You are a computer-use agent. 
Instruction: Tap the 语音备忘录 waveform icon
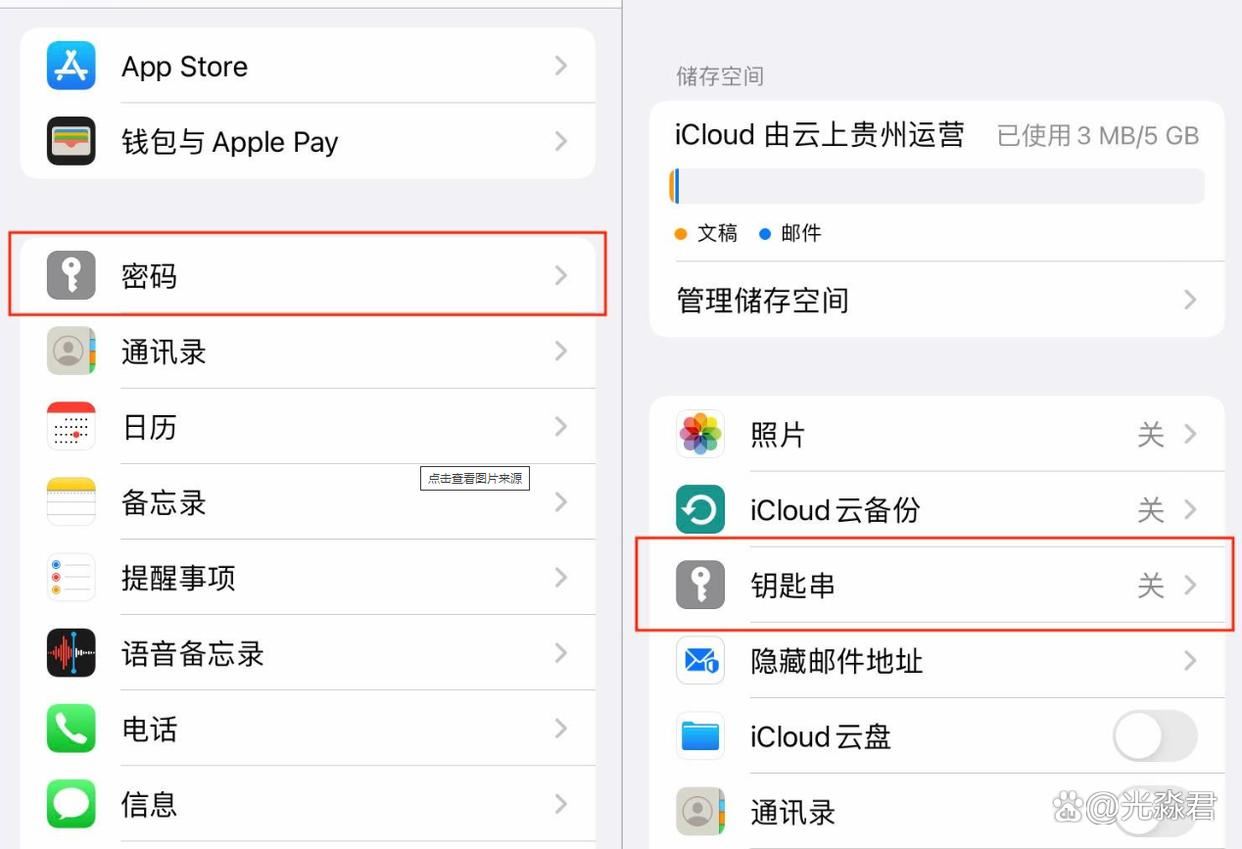[71, 653]
